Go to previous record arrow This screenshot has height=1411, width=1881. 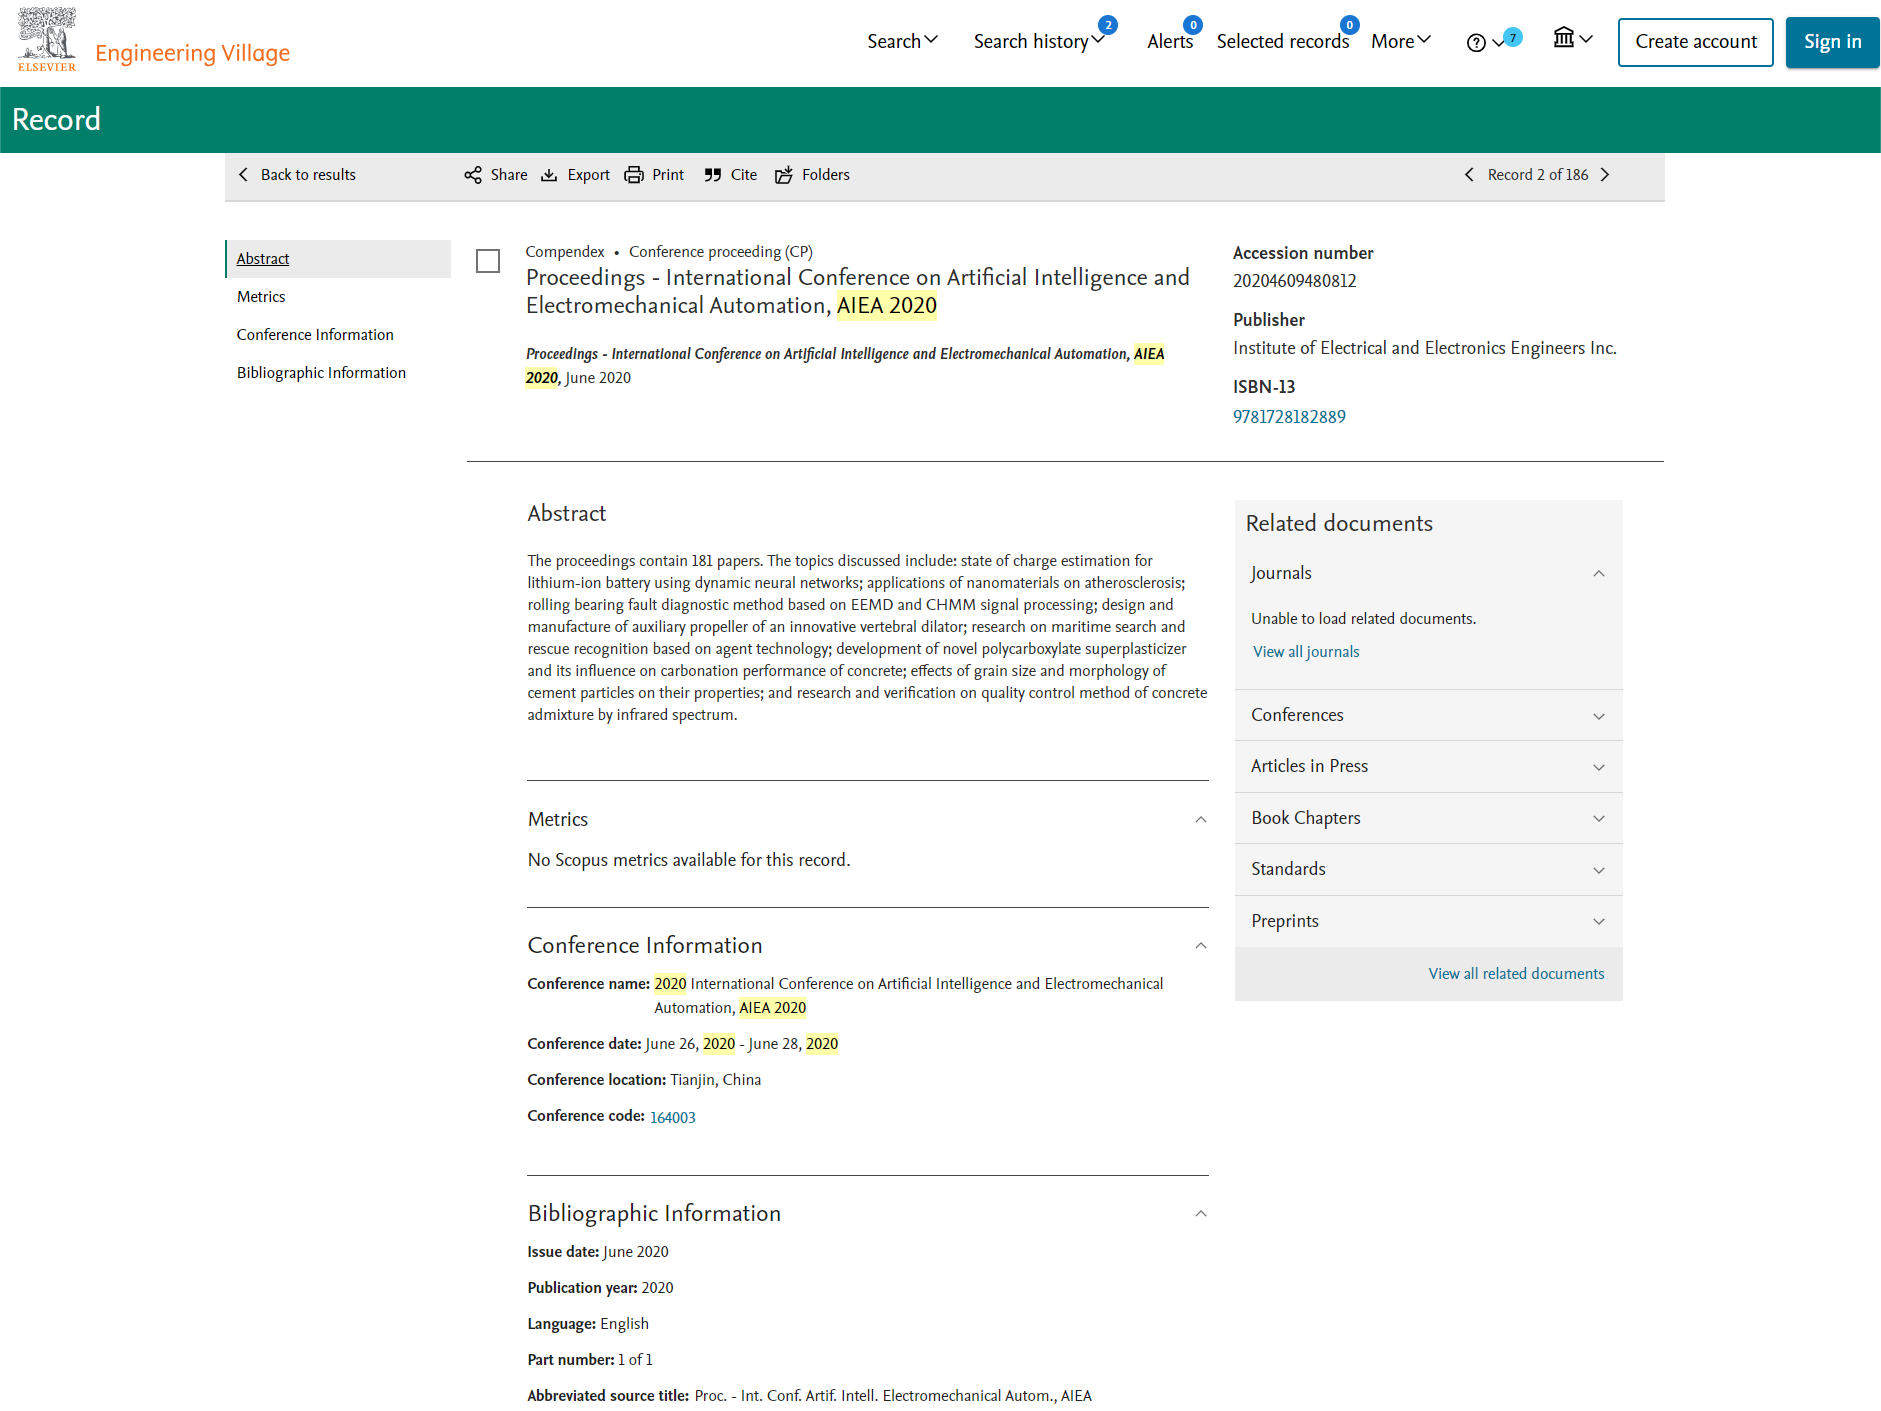coord(1469,175)
